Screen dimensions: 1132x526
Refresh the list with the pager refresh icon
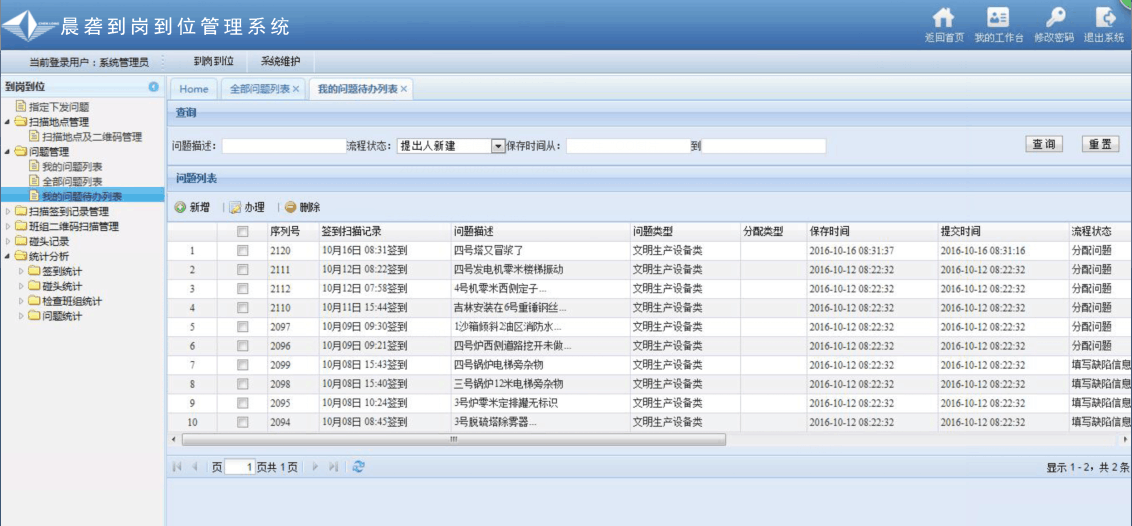(359, 467)
